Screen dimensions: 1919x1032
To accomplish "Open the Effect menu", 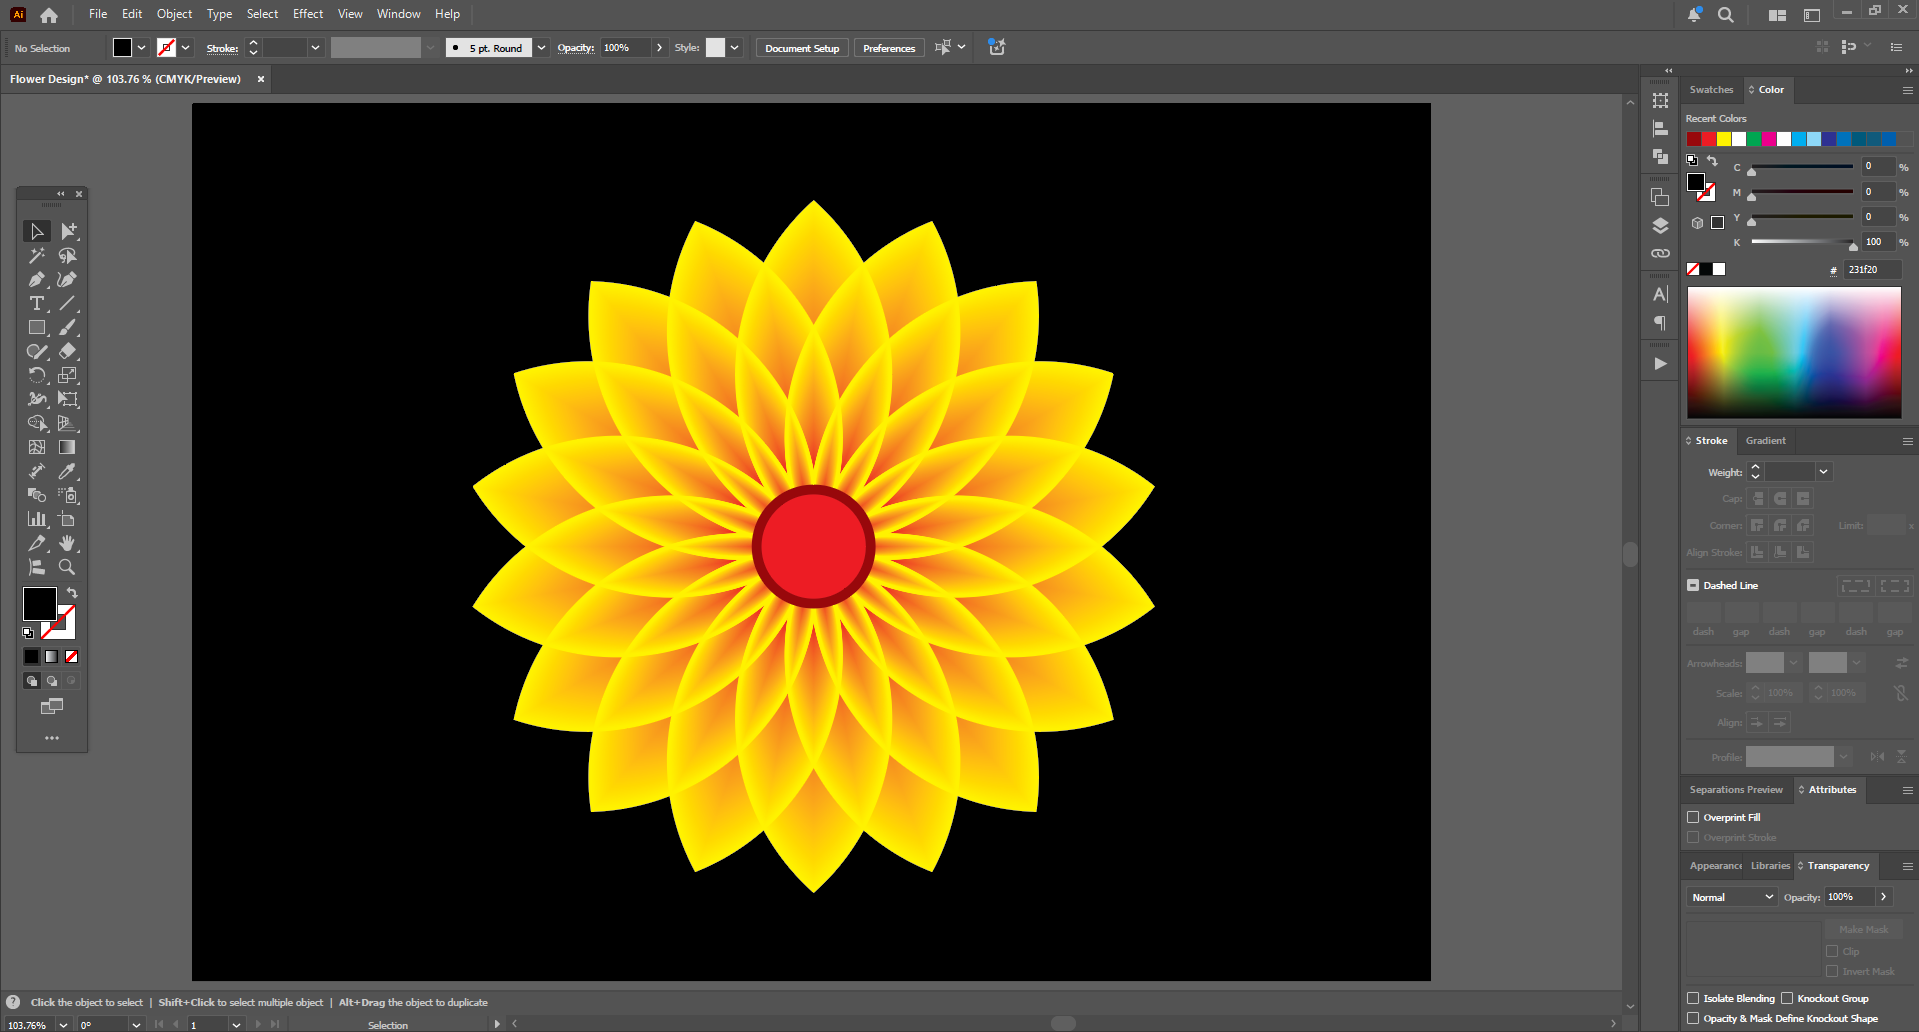I will [x=308, y=14].
